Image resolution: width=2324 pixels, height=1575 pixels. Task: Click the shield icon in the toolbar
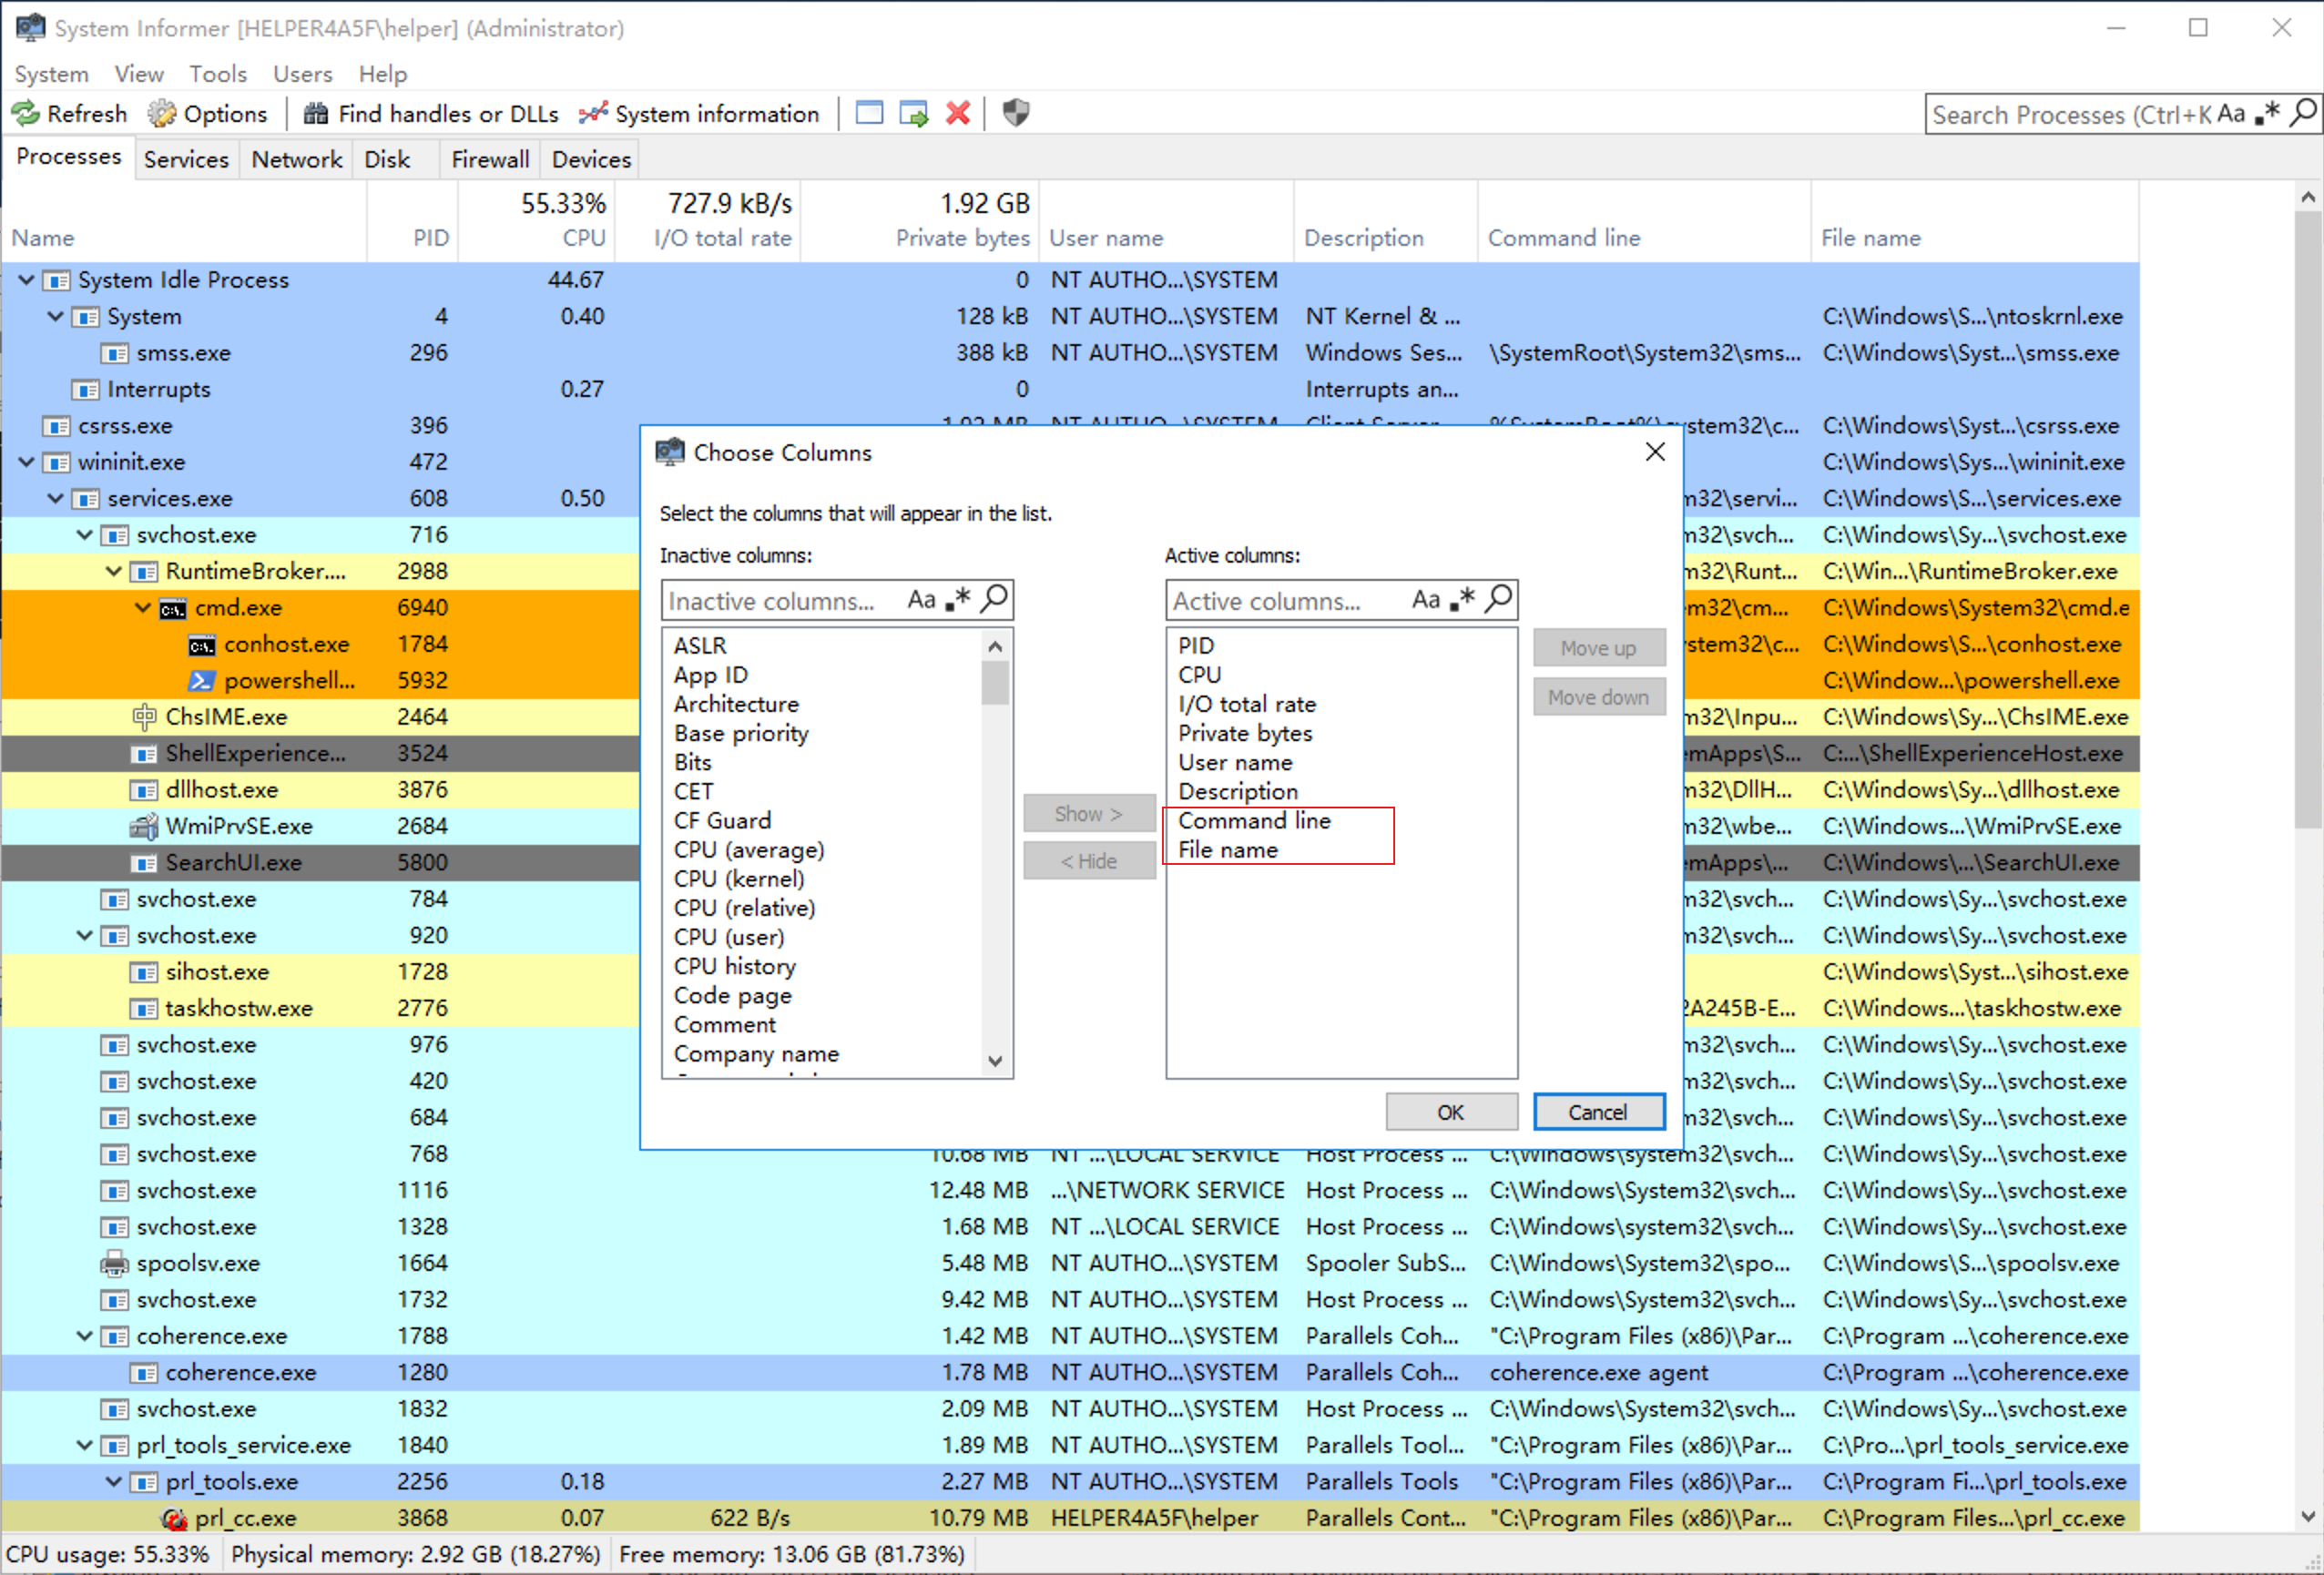click(x=1015, y=113)
